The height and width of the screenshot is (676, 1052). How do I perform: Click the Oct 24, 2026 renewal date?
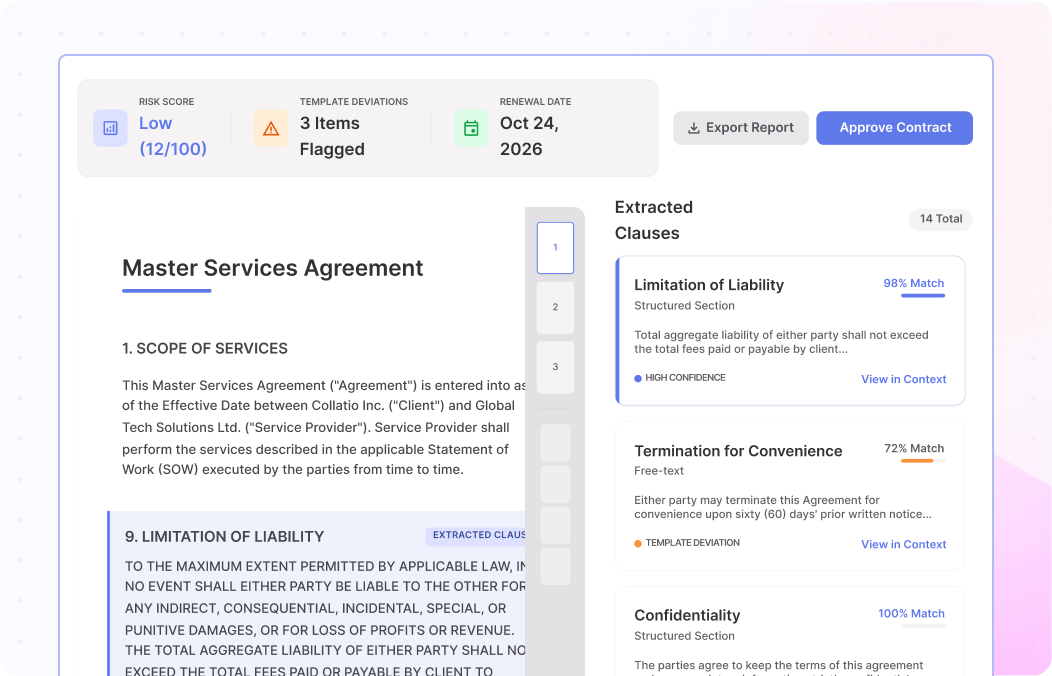(529, 136)
